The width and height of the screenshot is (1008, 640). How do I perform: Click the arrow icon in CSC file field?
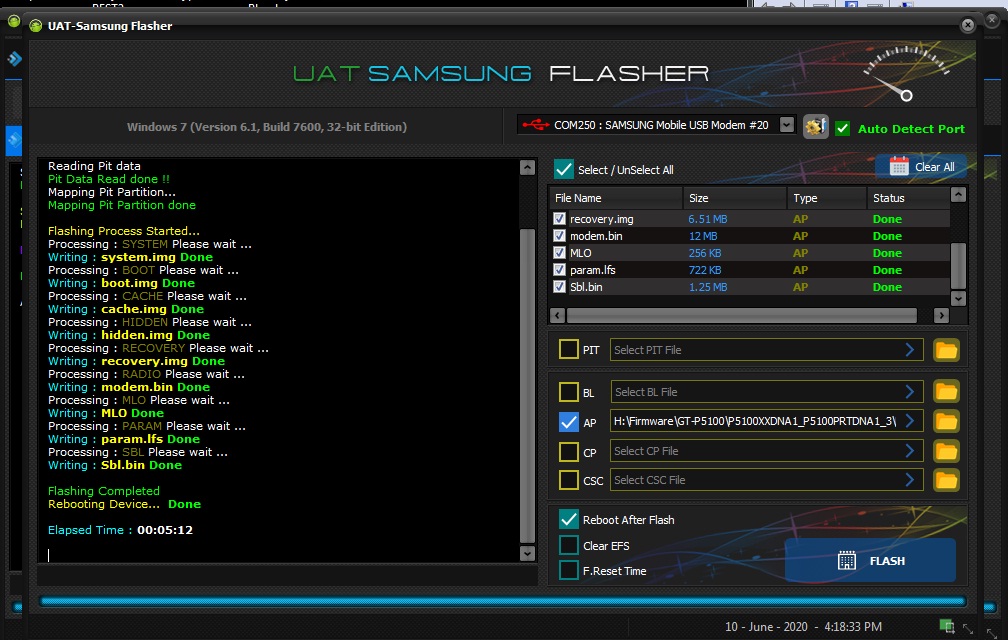(x=910, y=480)
